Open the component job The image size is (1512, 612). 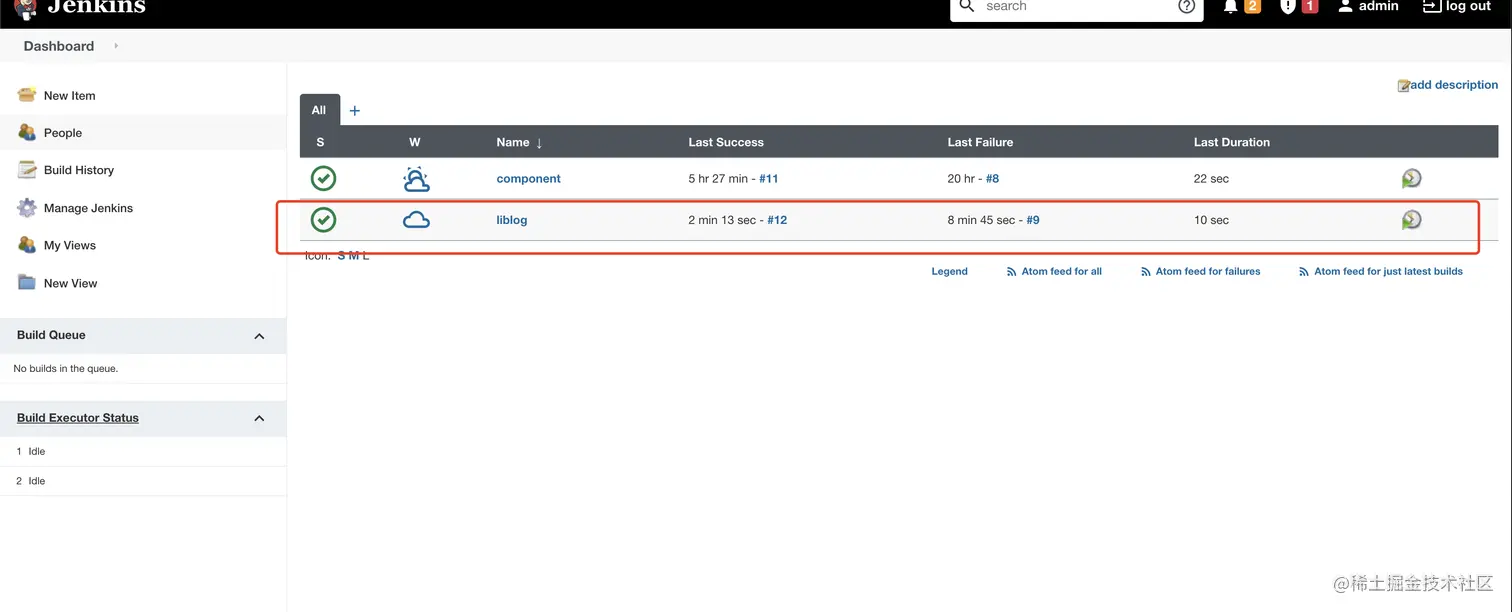point(529,179)
